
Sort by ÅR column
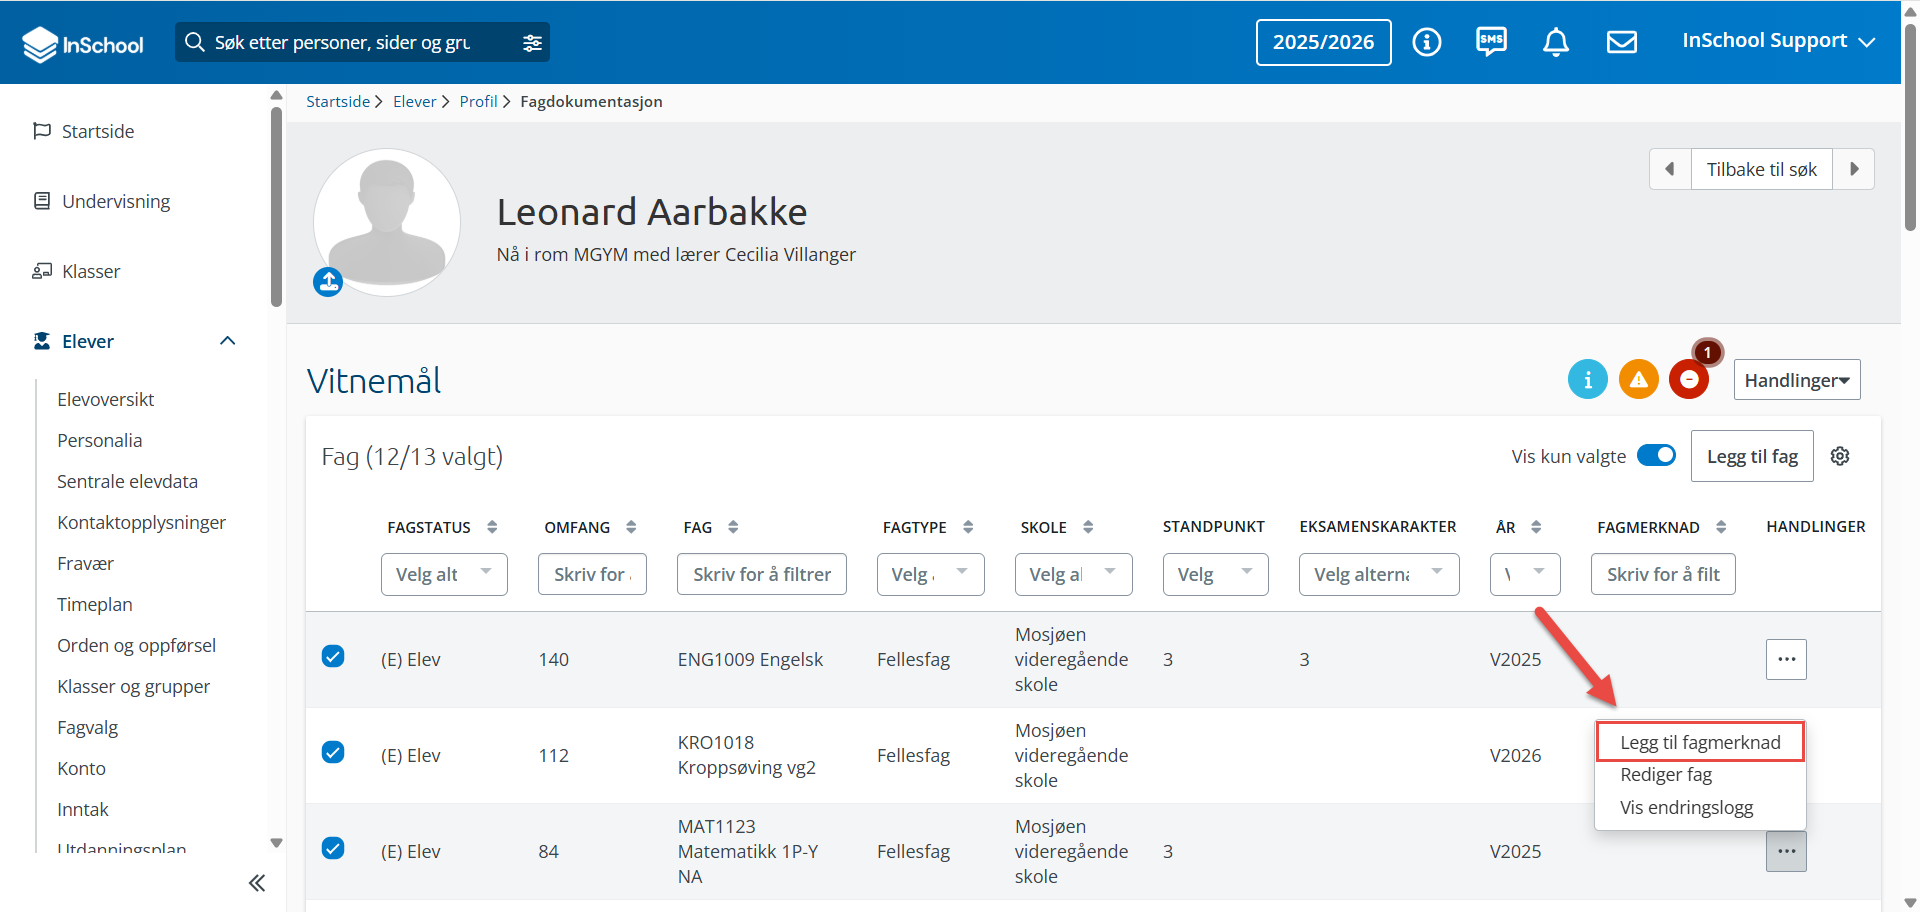1536,527
